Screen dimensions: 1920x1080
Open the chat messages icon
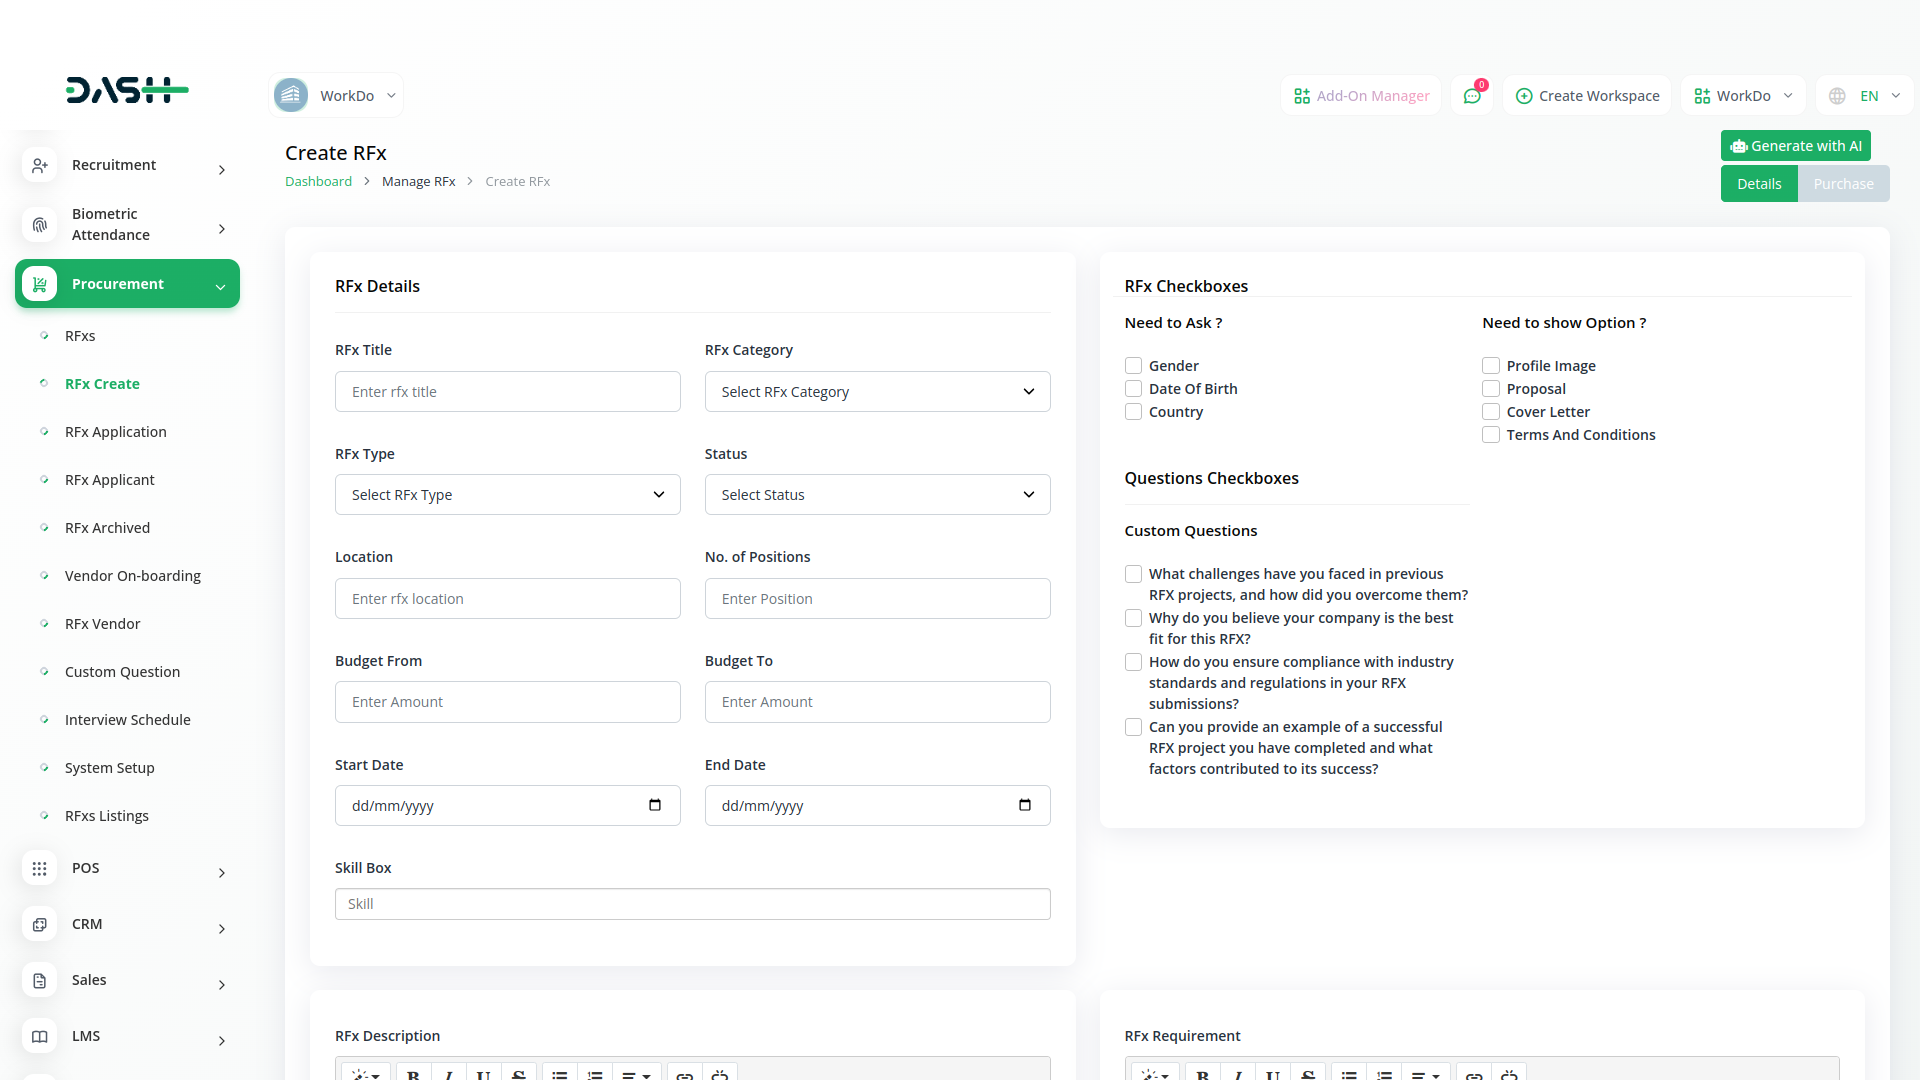[x=1472, y=96]
